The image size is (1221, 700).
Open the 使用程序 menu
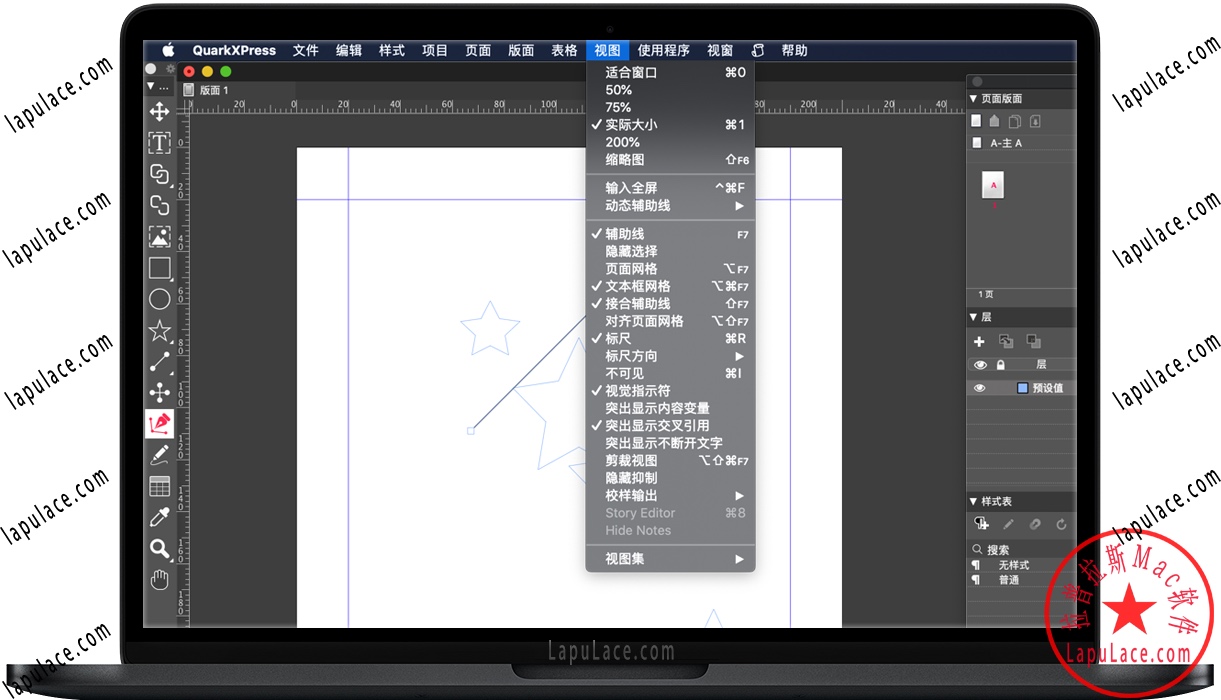click(665, 50)
